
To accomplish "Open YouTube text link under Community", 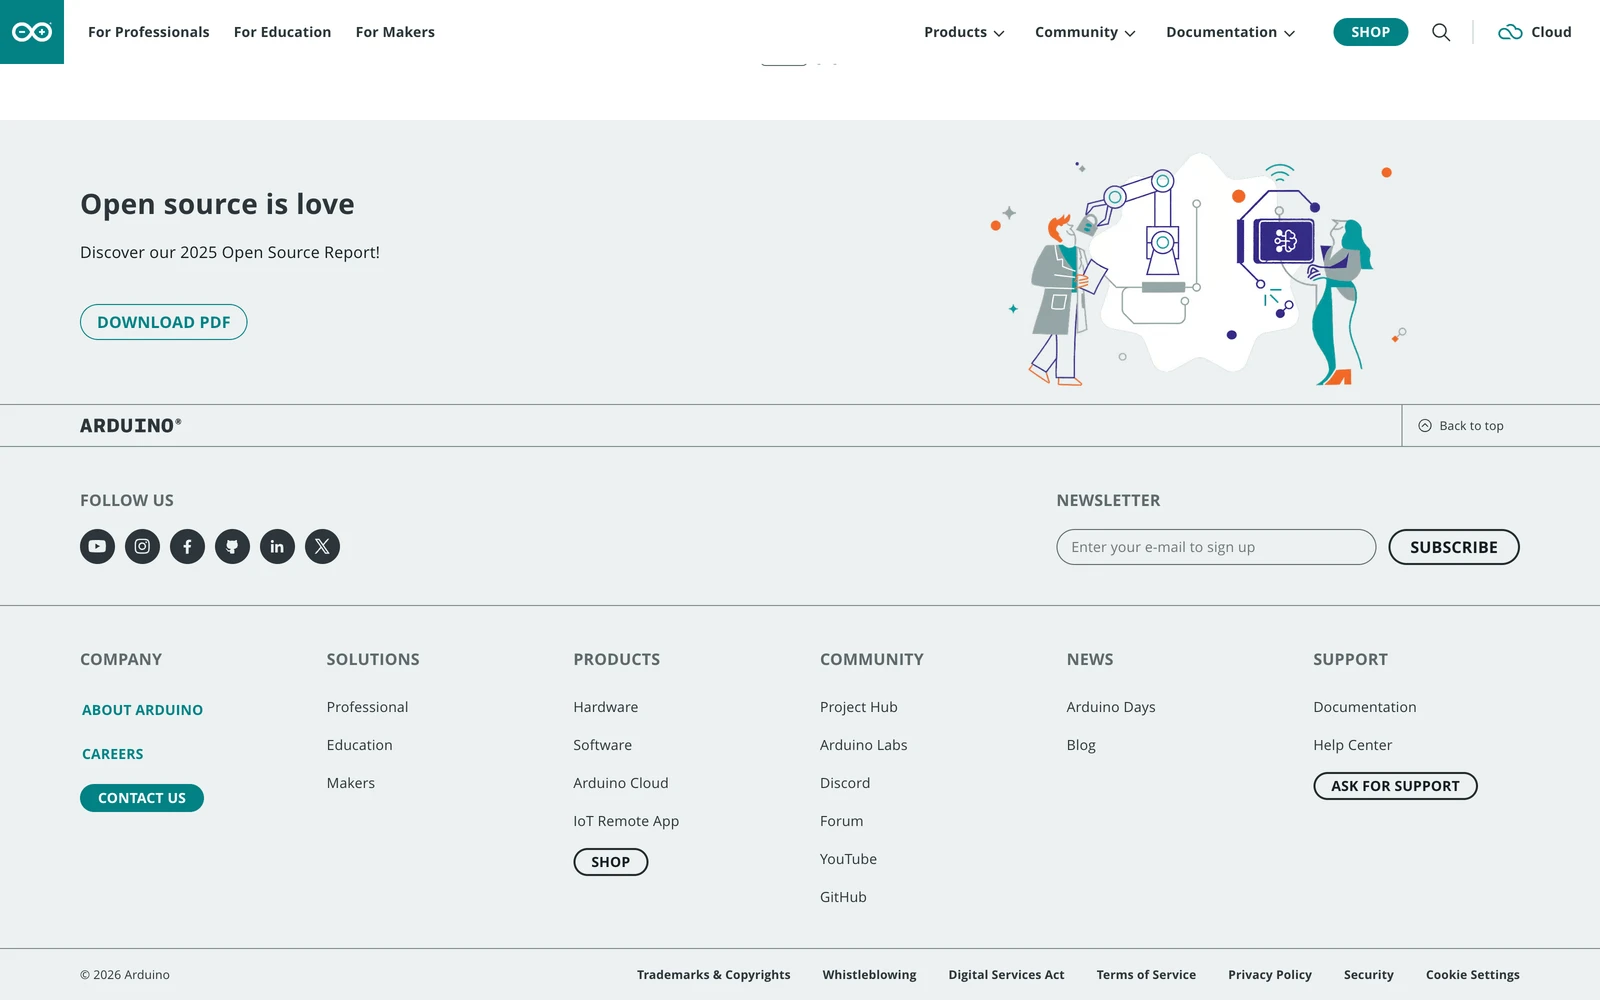I will coord(848,859).
